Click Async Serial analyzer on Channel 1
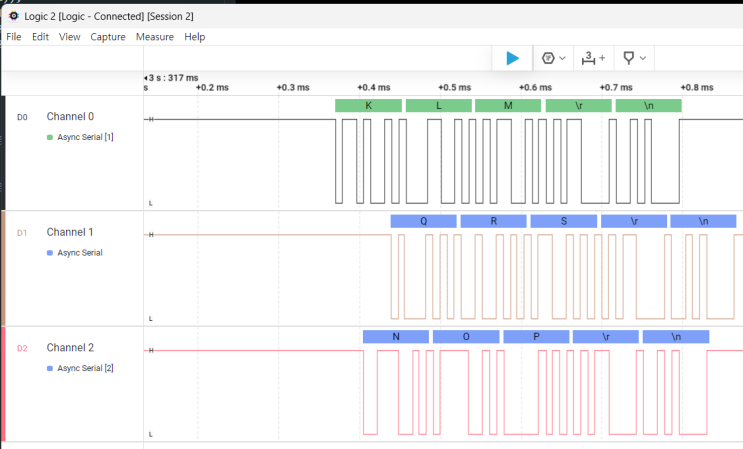The image size is (743, 449). point(80,252)
